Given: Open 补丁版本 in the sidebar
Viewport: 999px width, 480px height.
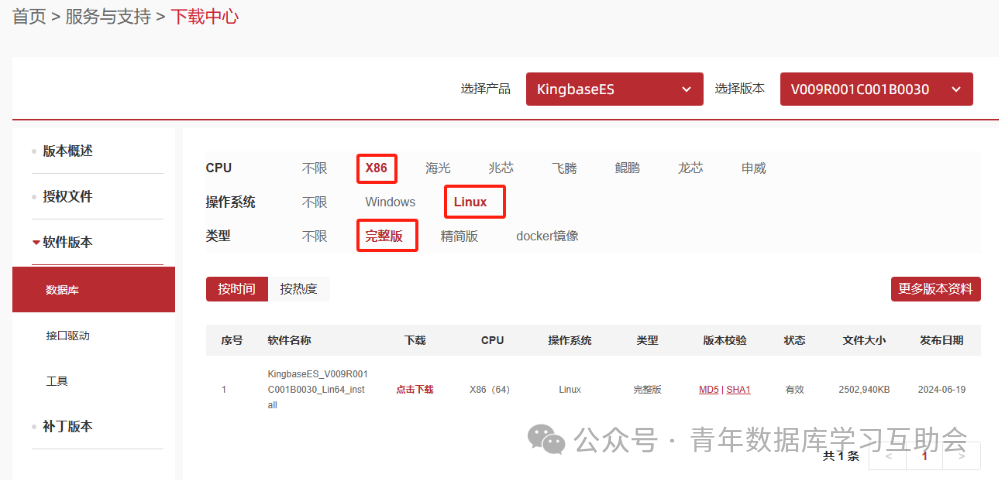Looking at the screenshot, I should pos(68,426).
